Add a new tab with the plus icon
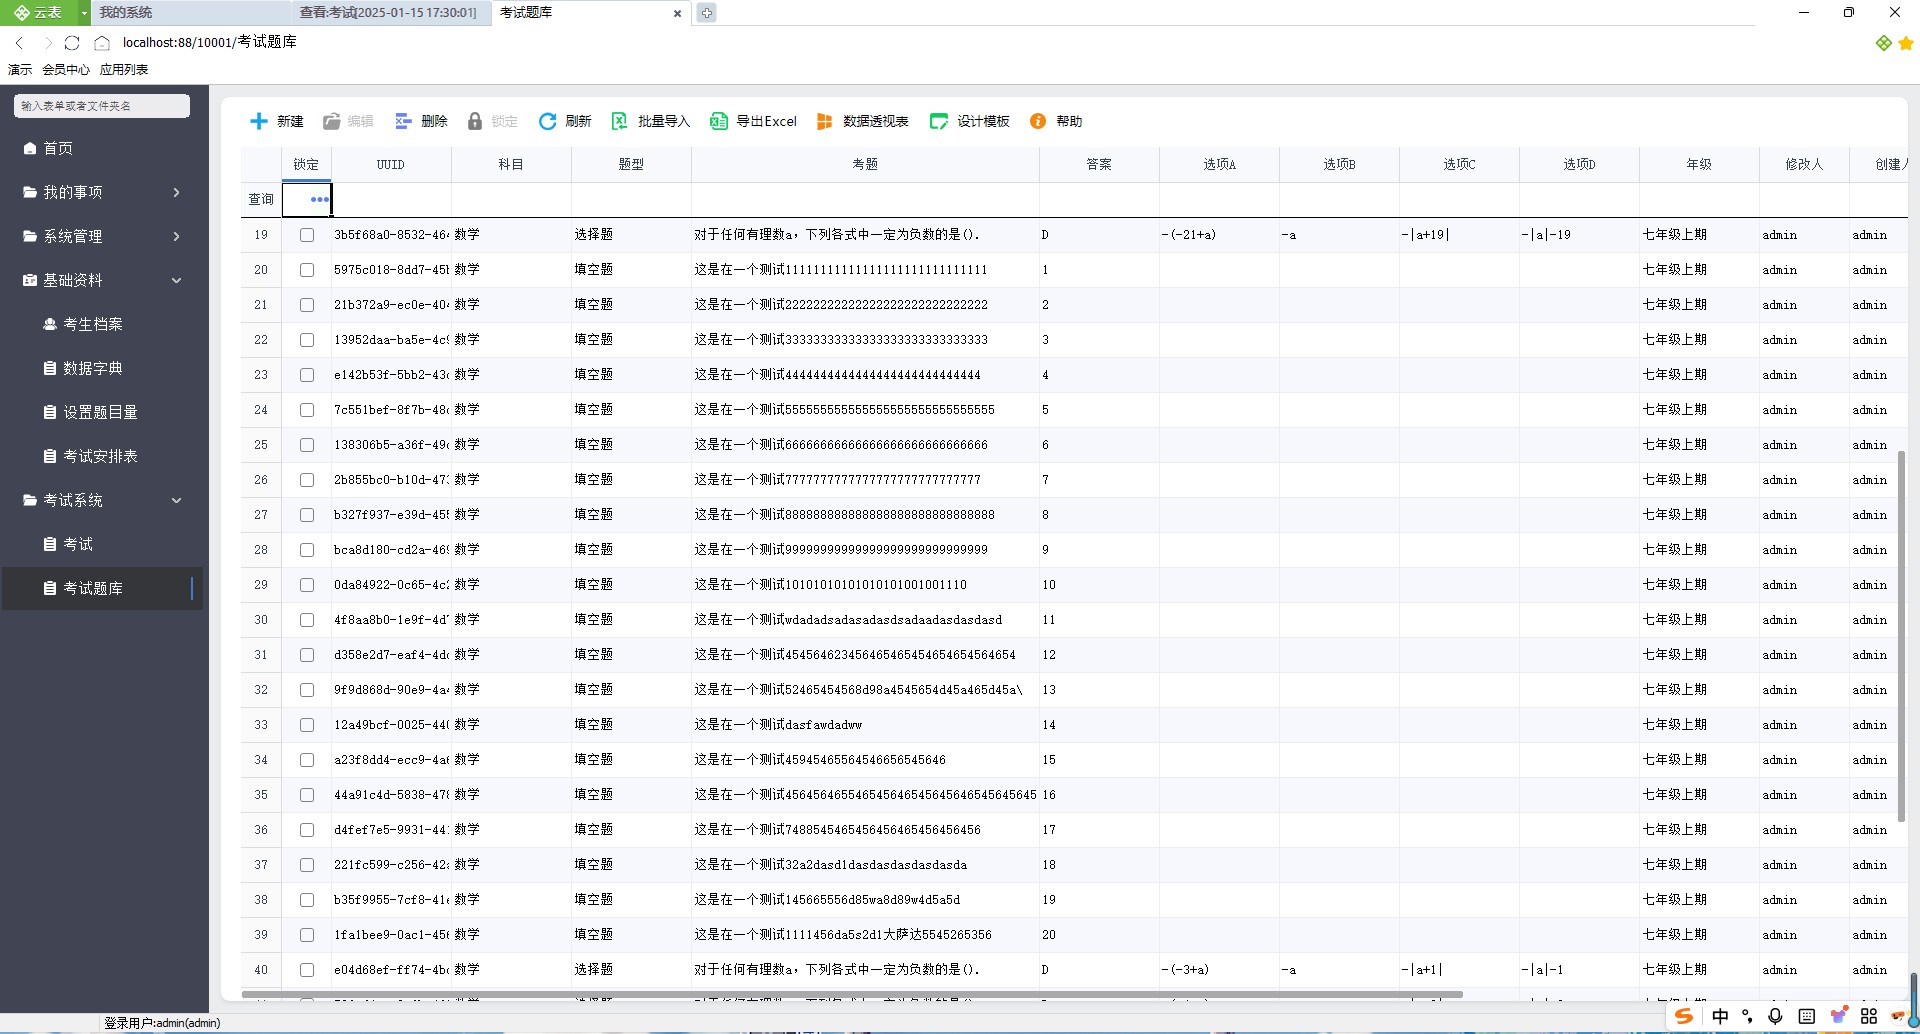Viewport: 1920px width, 1034px height. [706, 13]
